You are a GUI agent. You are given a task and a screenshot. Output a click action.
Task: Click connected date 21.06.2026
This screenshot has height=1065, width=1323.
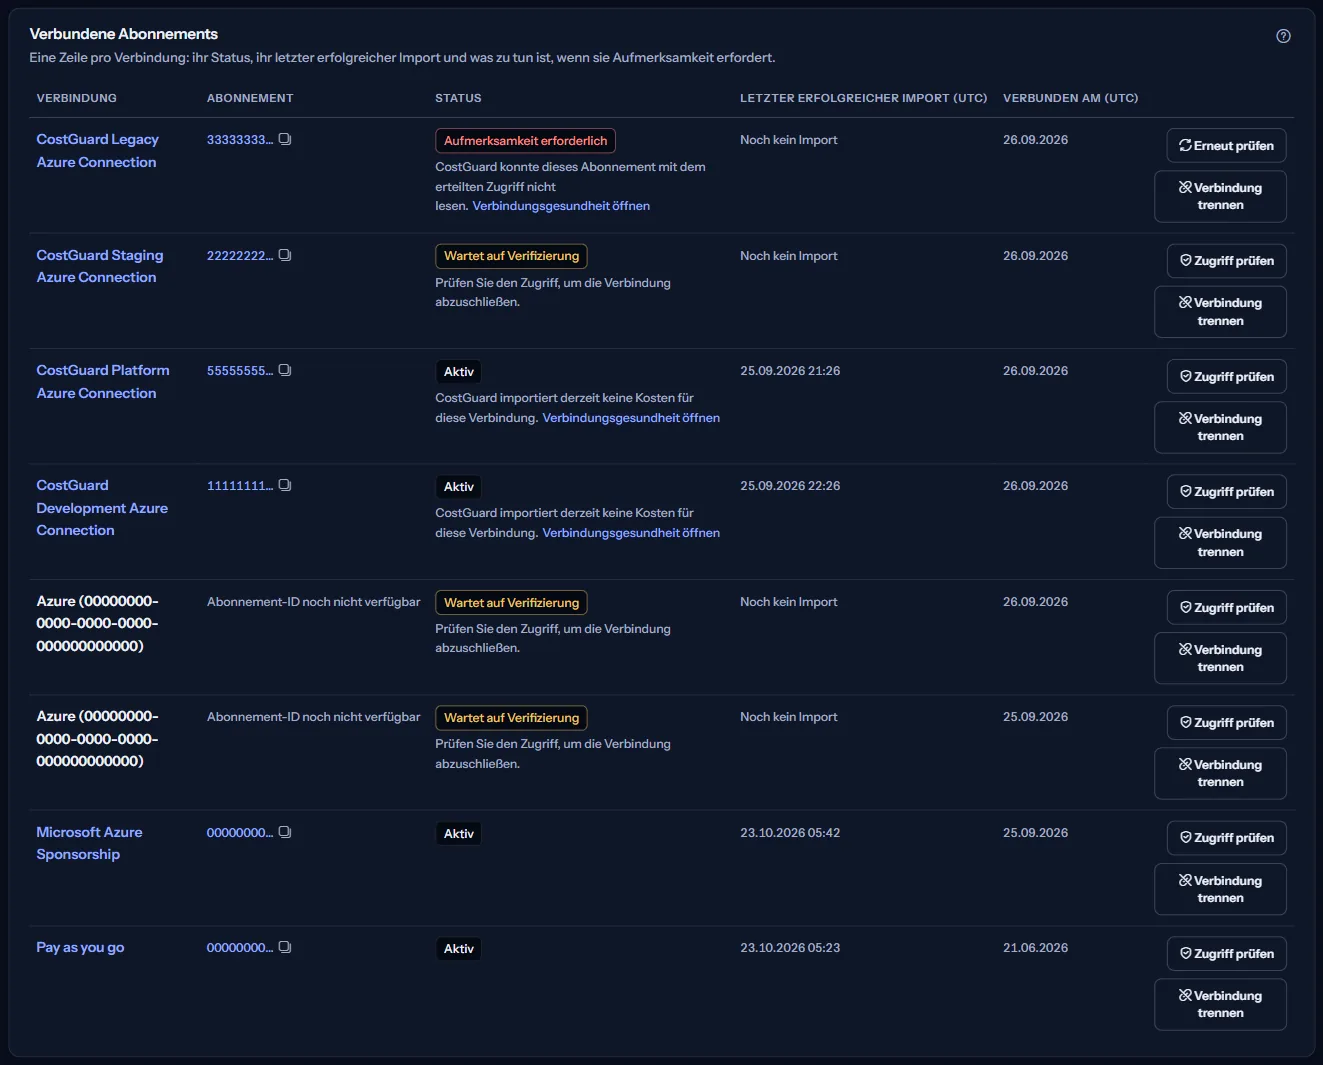click(x=1035, y=948)
